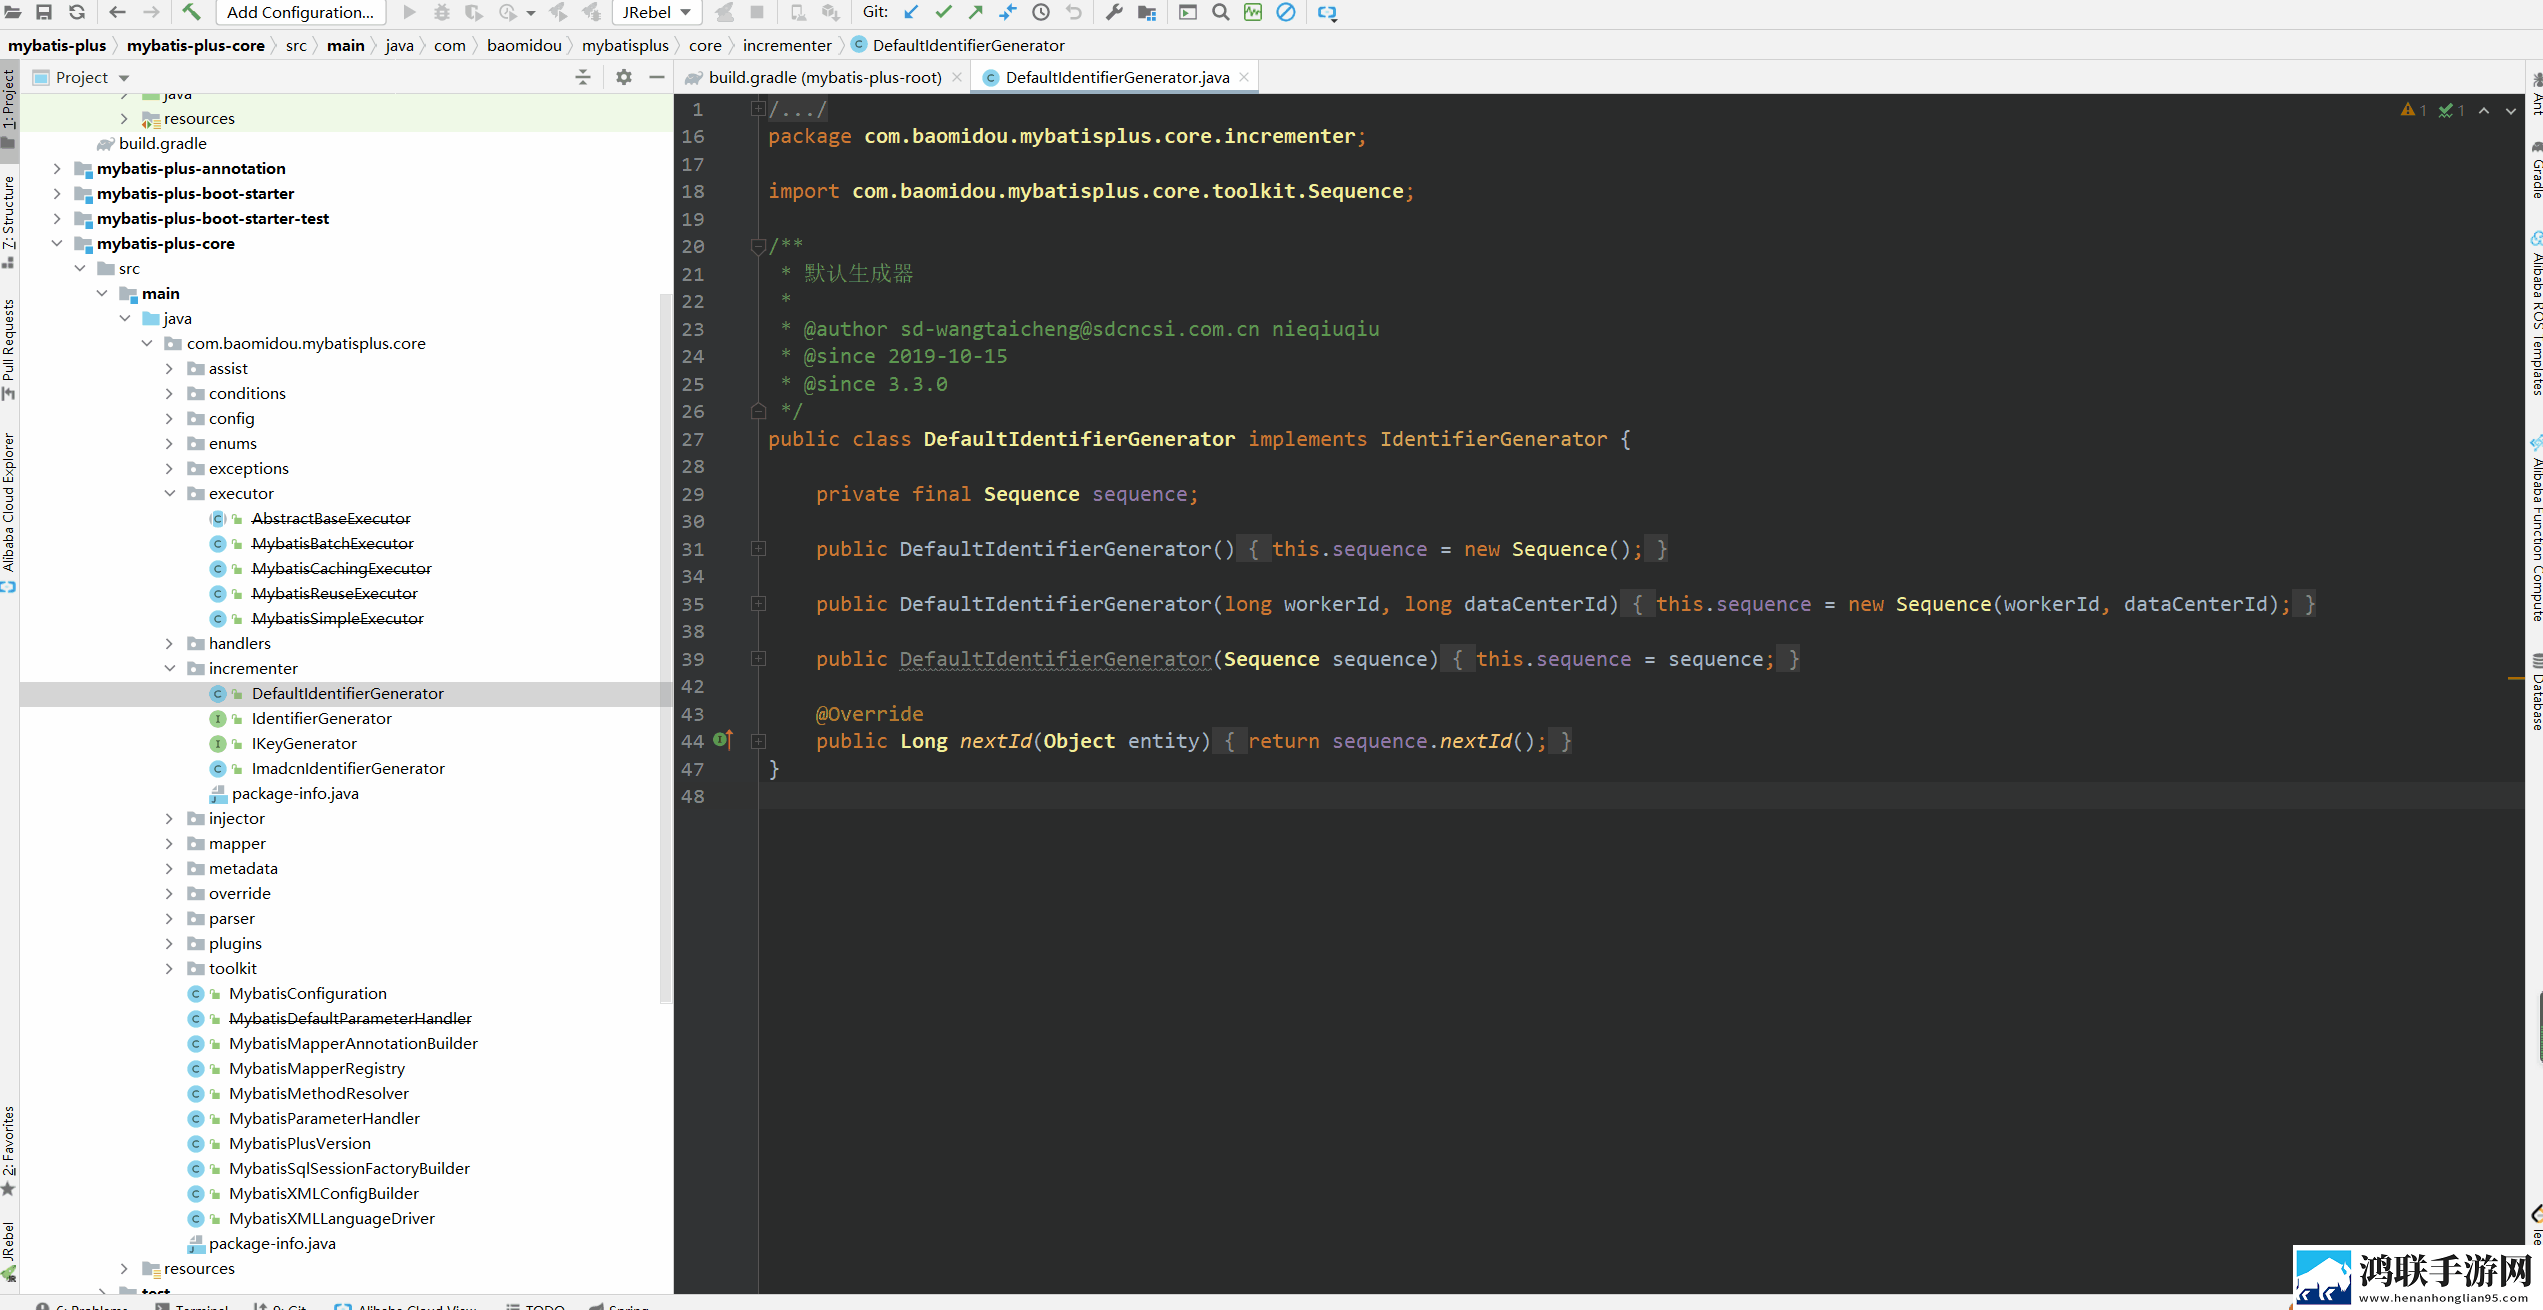Navigate forward with the right arrow
Image resolution: width=2543 pixels, height=1310 pixels.
[x=151, y=12]
